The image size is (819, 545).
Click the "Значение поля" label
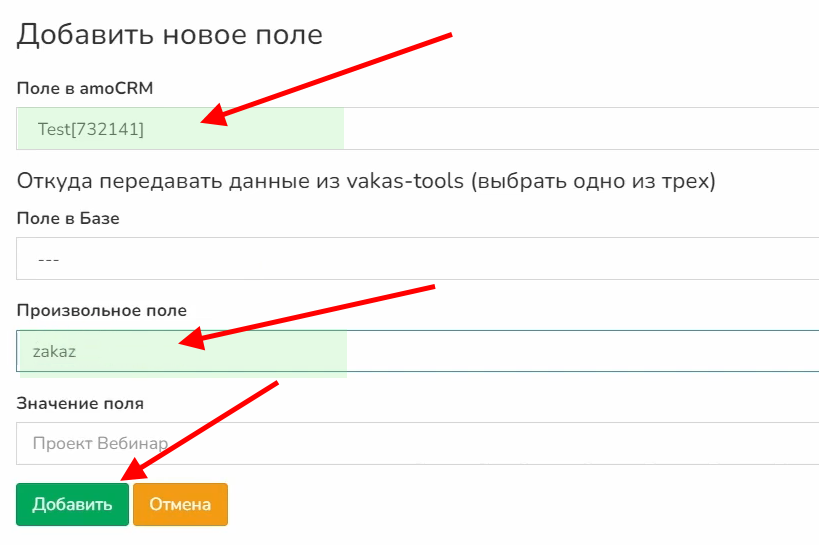(x=80, y=403)
